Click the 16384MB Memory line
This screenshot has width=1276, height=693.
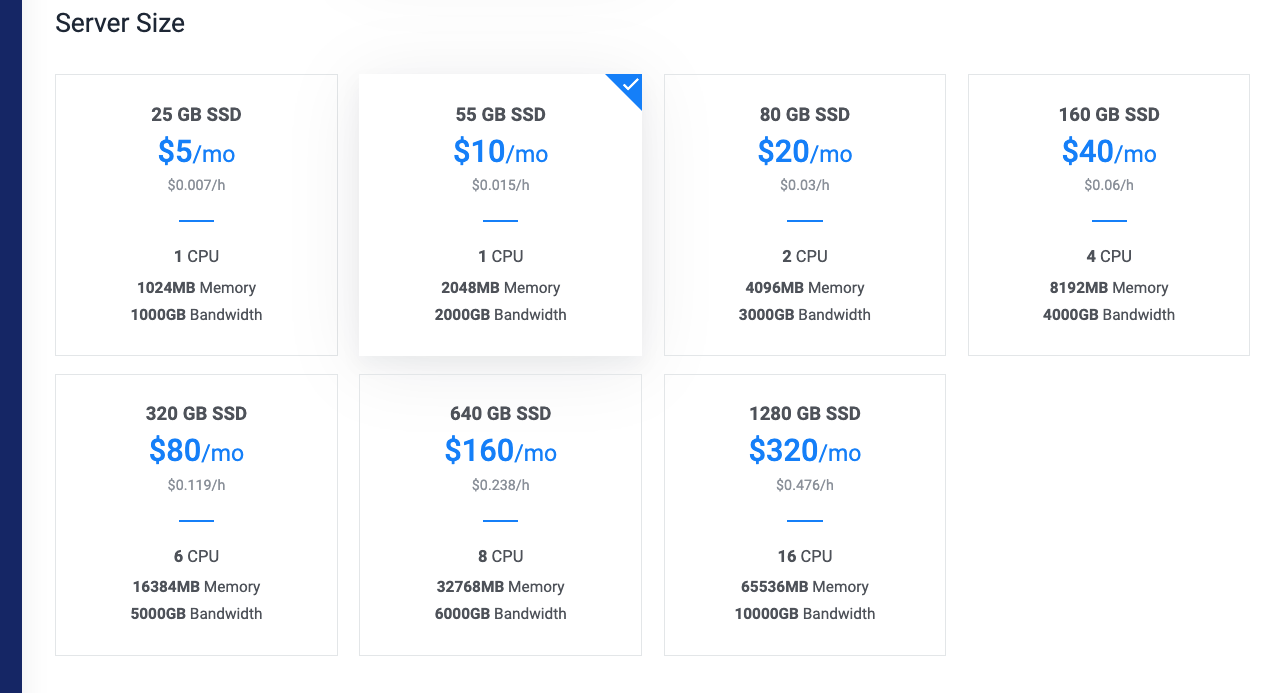pyautogui.click(x=196, y=587)
